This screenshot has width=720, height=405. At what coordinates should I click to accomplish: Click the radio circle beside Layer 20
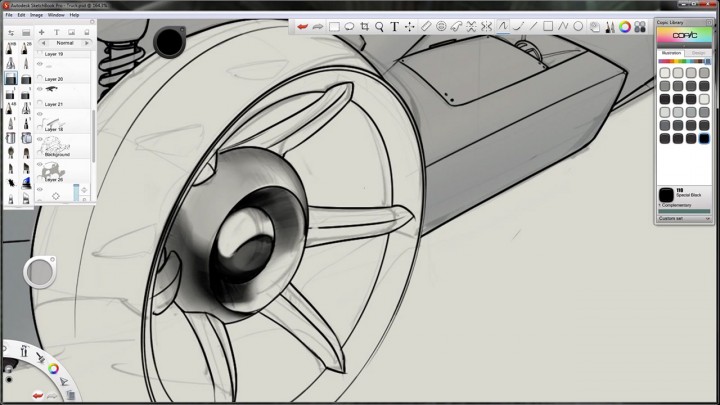(40, 78)
